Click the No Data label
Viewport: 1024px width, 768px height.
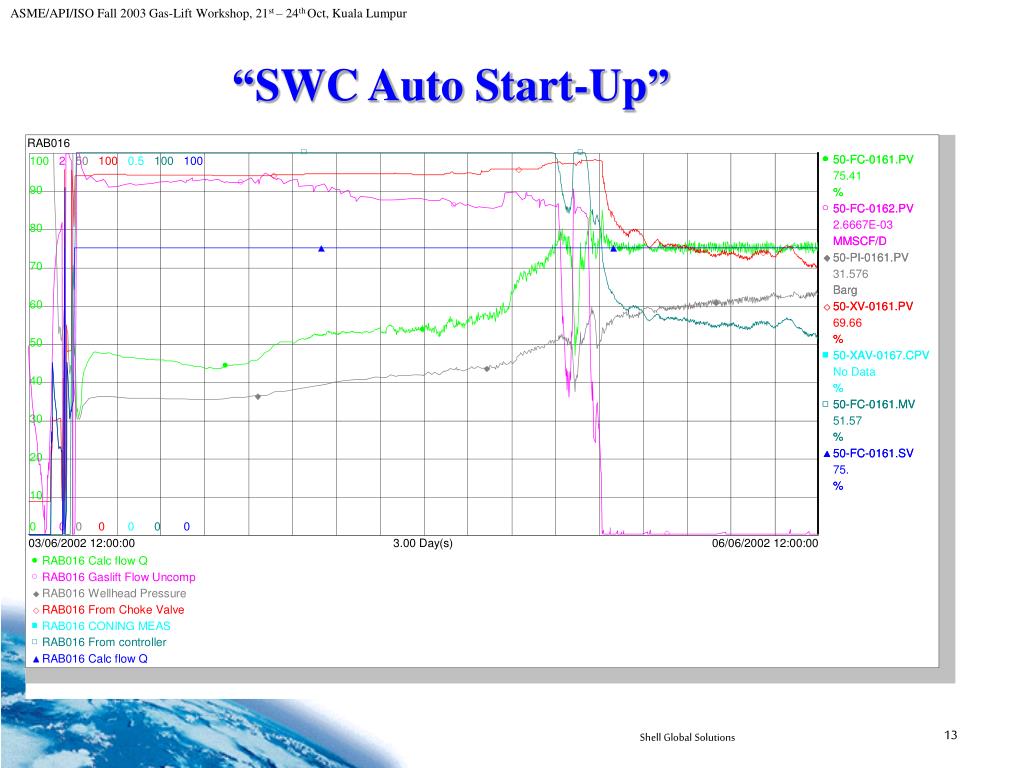pos(854,372)
